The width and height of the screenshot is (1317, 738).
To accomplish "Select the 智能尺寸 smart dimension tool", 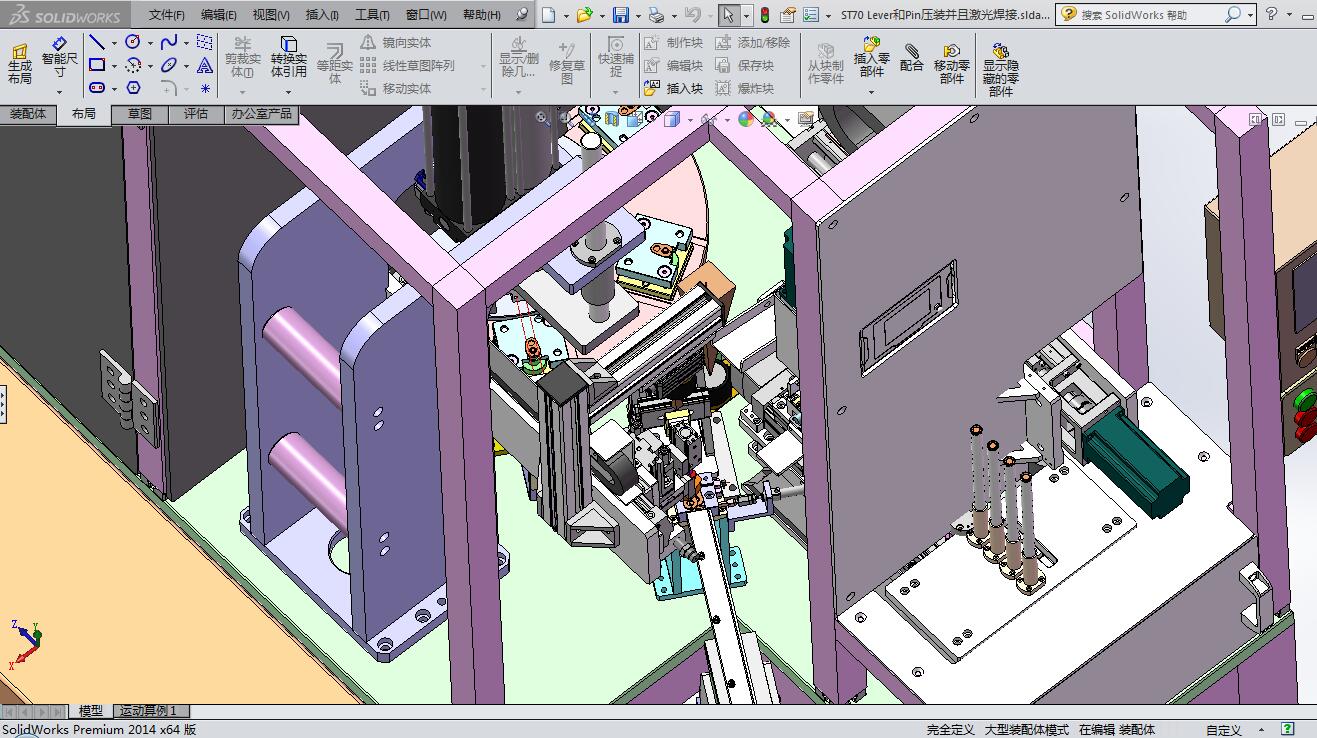I will tap(59, 57).
